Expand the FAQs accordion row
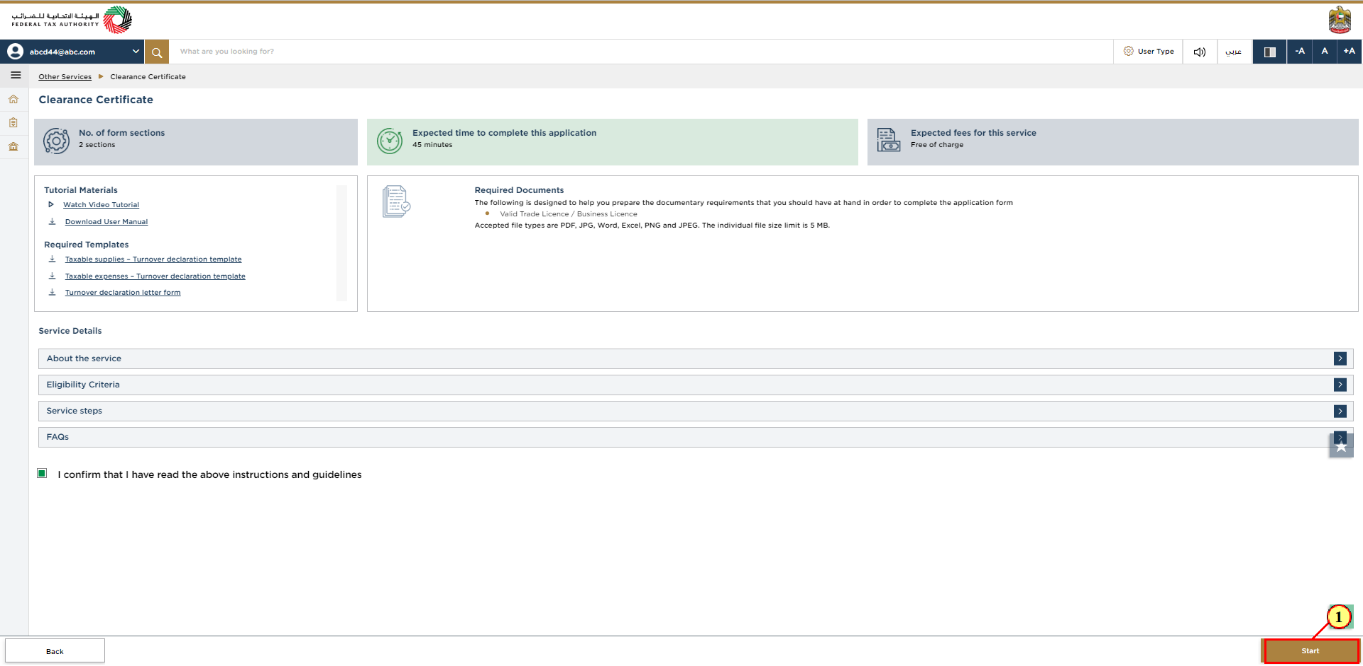Viewport: 1363px width, 666px height. [695, 437]
